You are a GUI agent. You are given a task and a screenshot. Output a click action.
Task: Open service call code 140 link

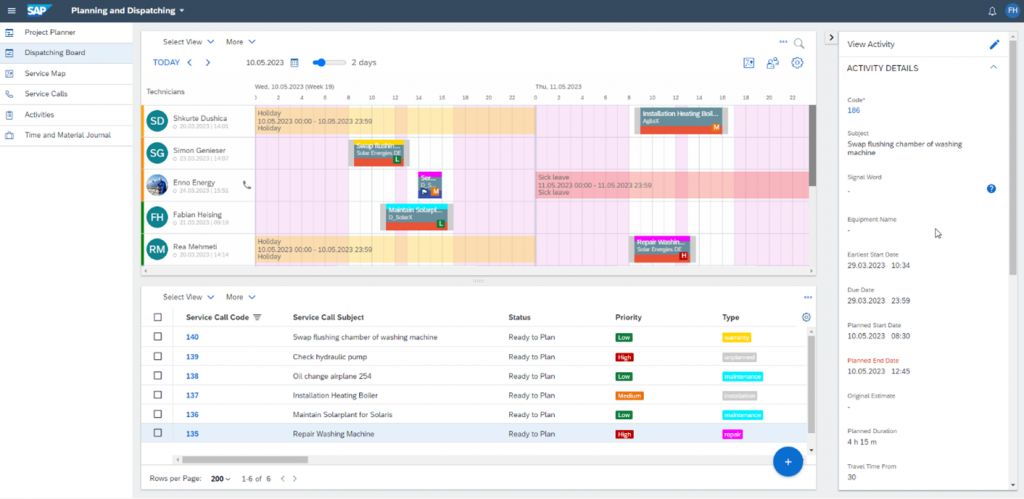[x=192, y=337]
